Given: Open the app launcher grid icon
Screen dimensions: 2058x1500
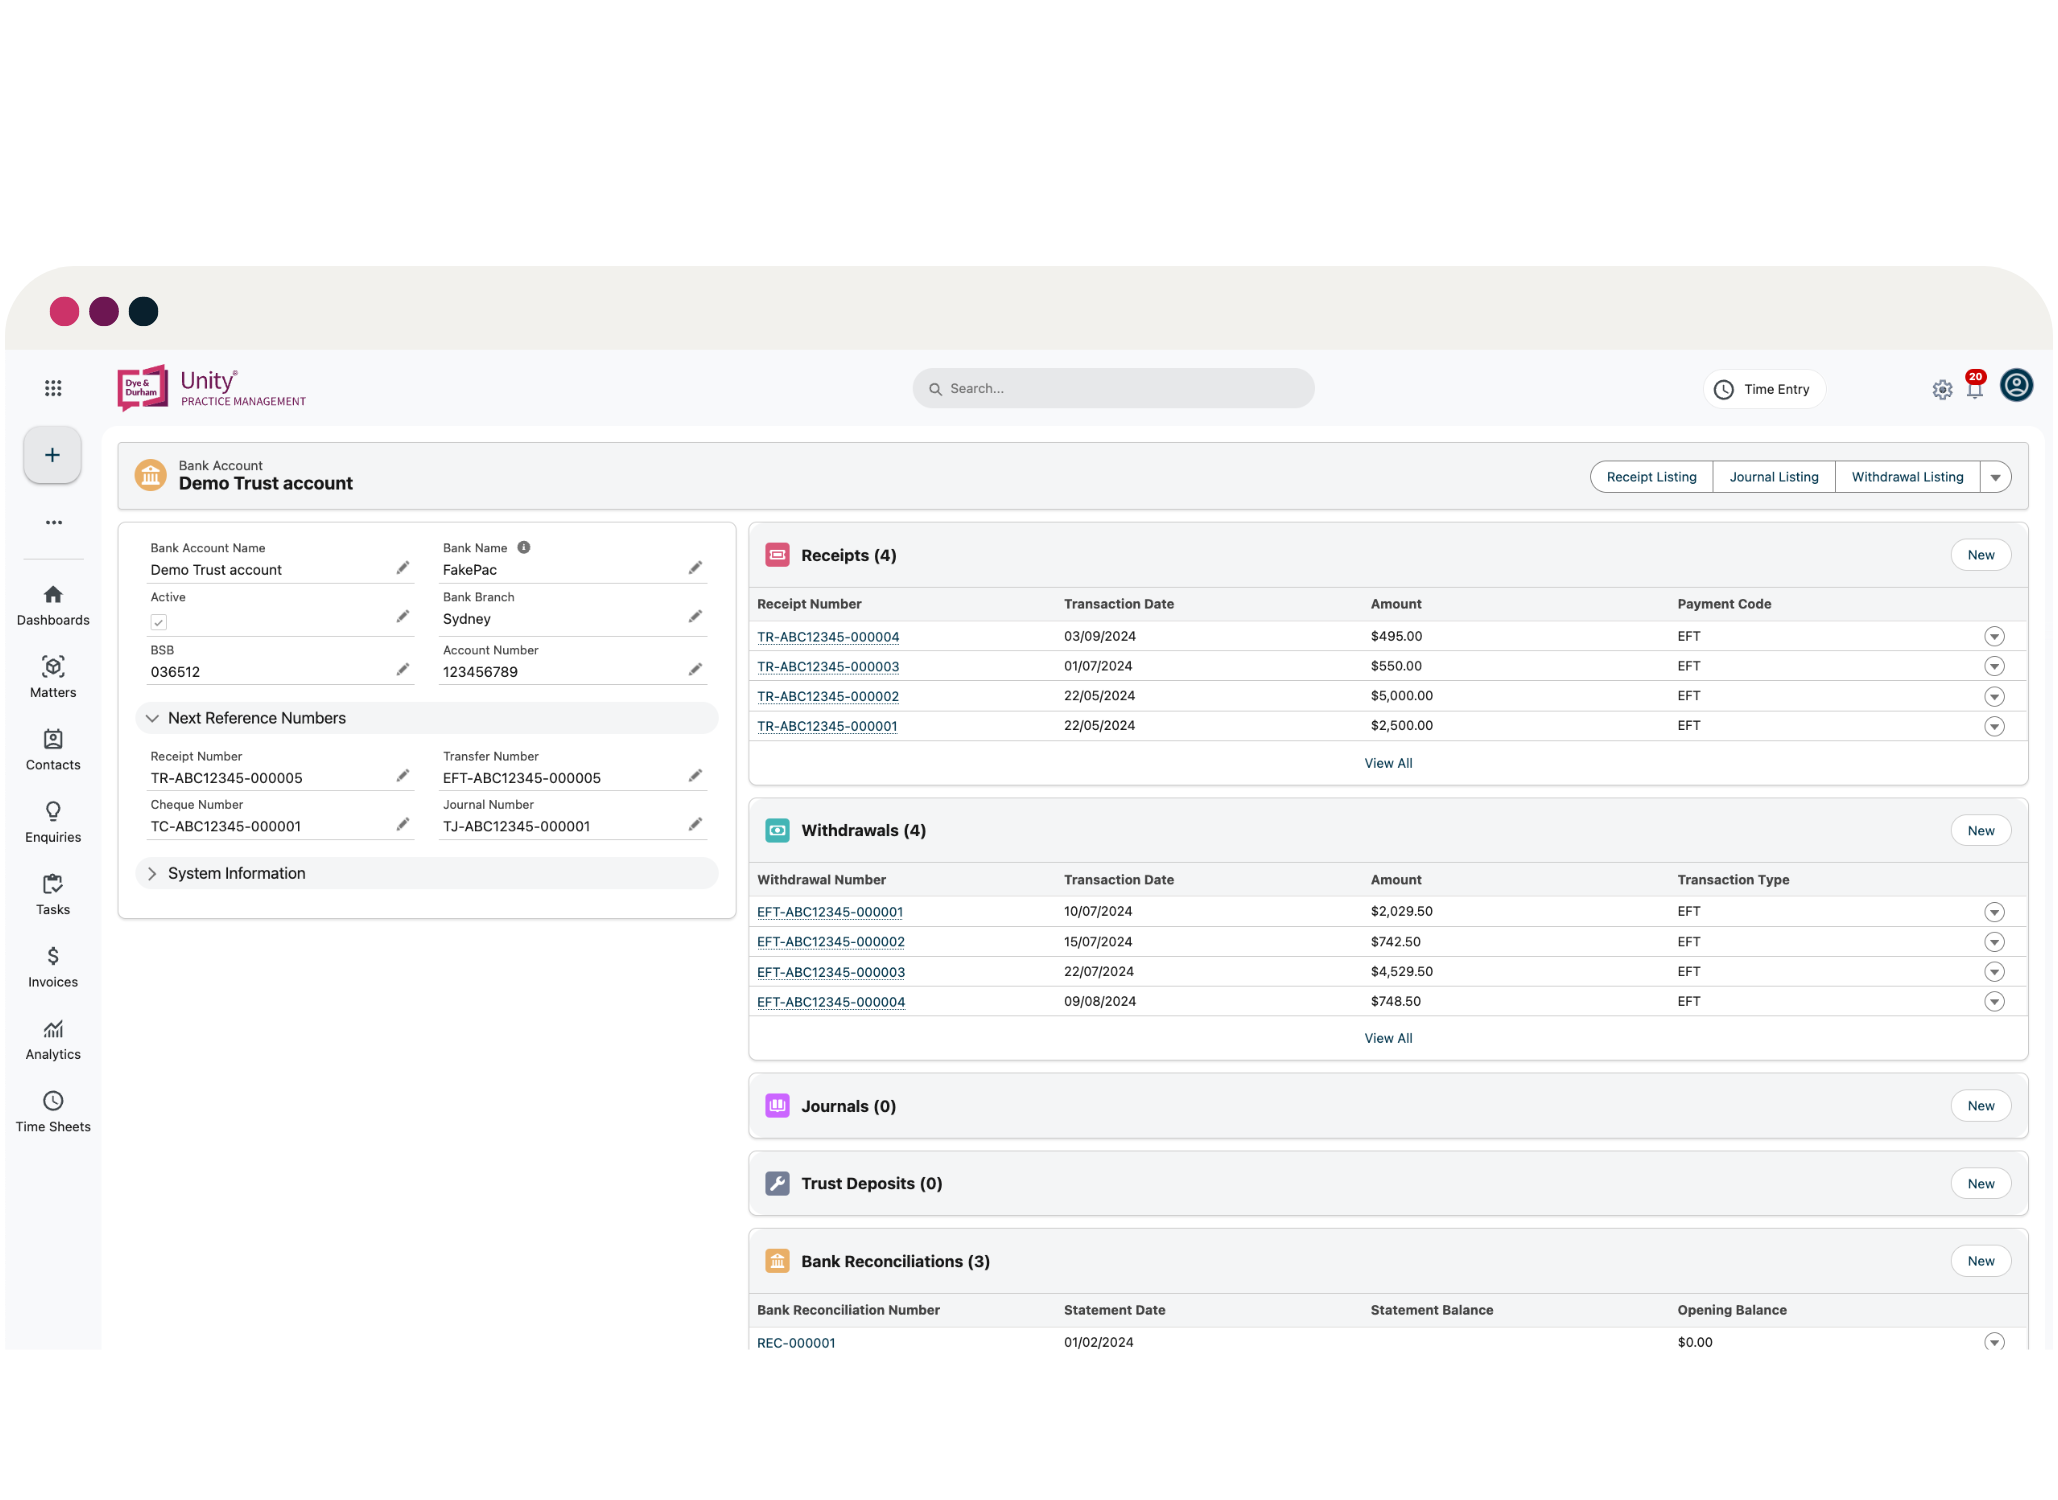Looking at the screenshot, I should tap(53, 388).
